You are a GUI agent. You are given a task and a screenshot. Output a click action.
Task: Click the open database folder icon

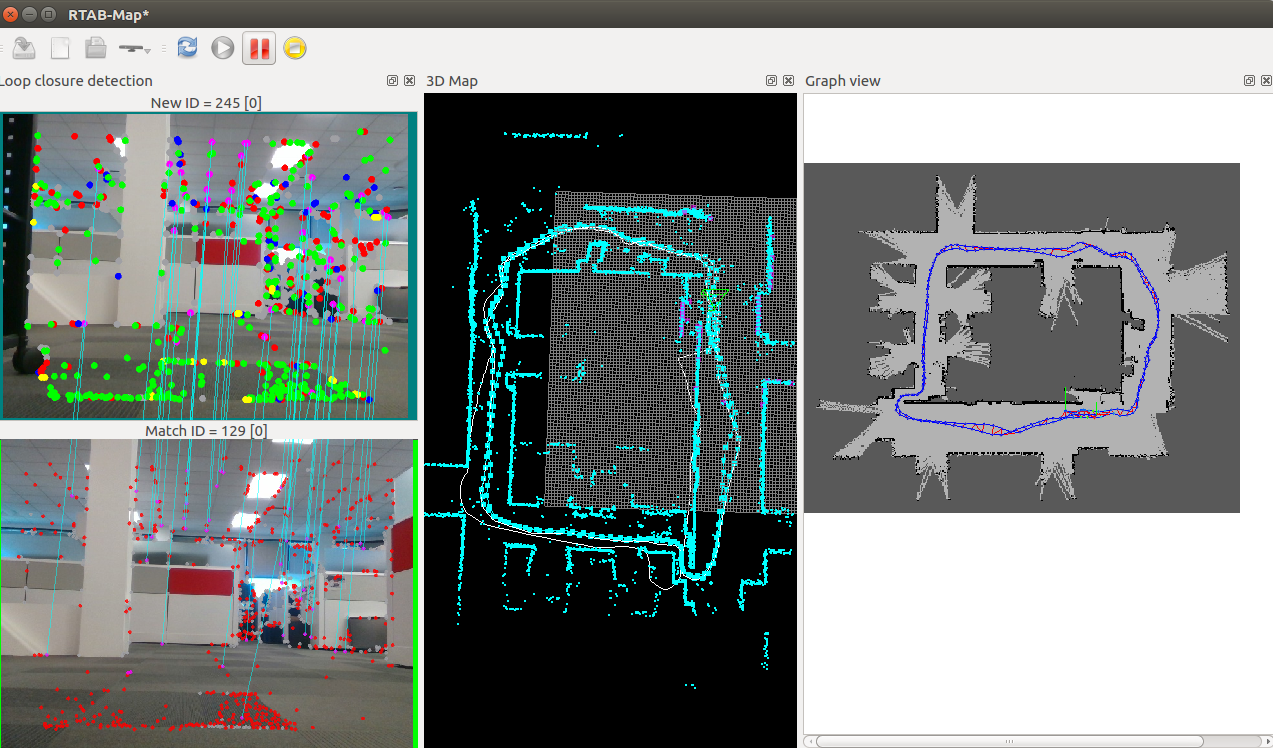click(x=95, y=48)
